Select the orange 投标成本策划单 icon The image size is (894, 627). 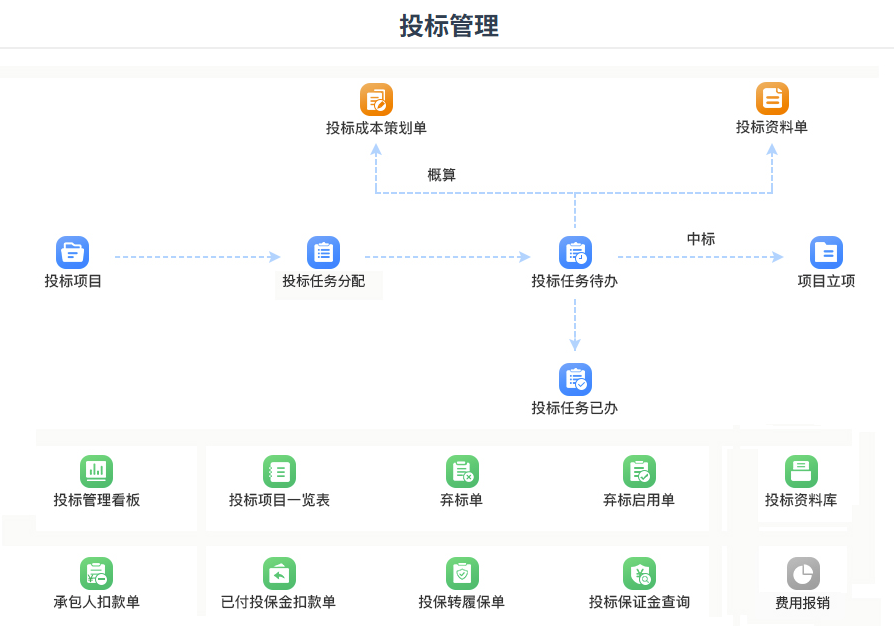click(376, 99)
